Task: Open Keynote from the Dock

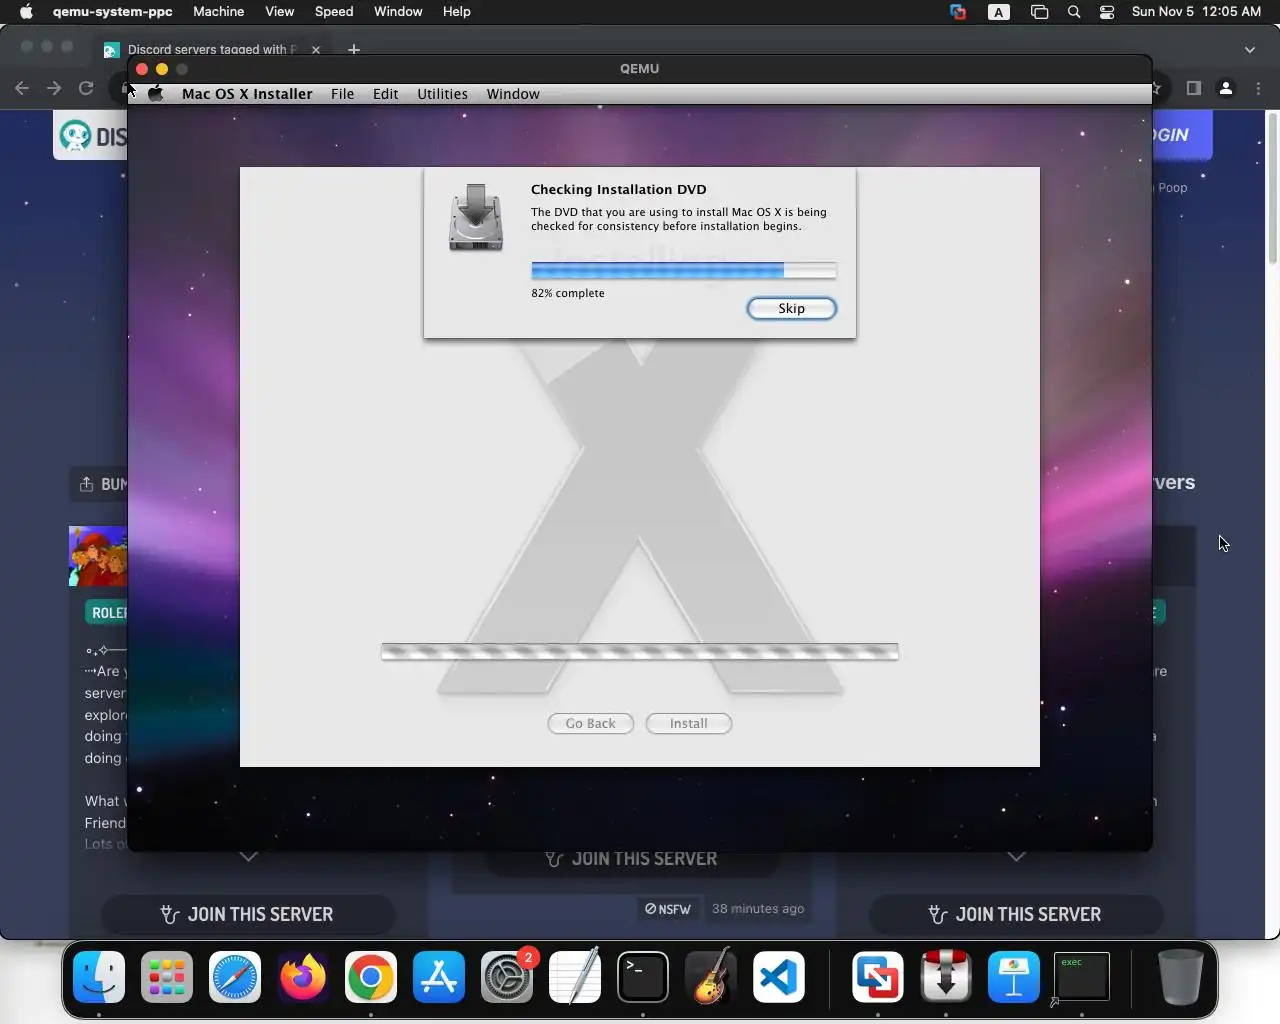Action: click(1014, 976)
